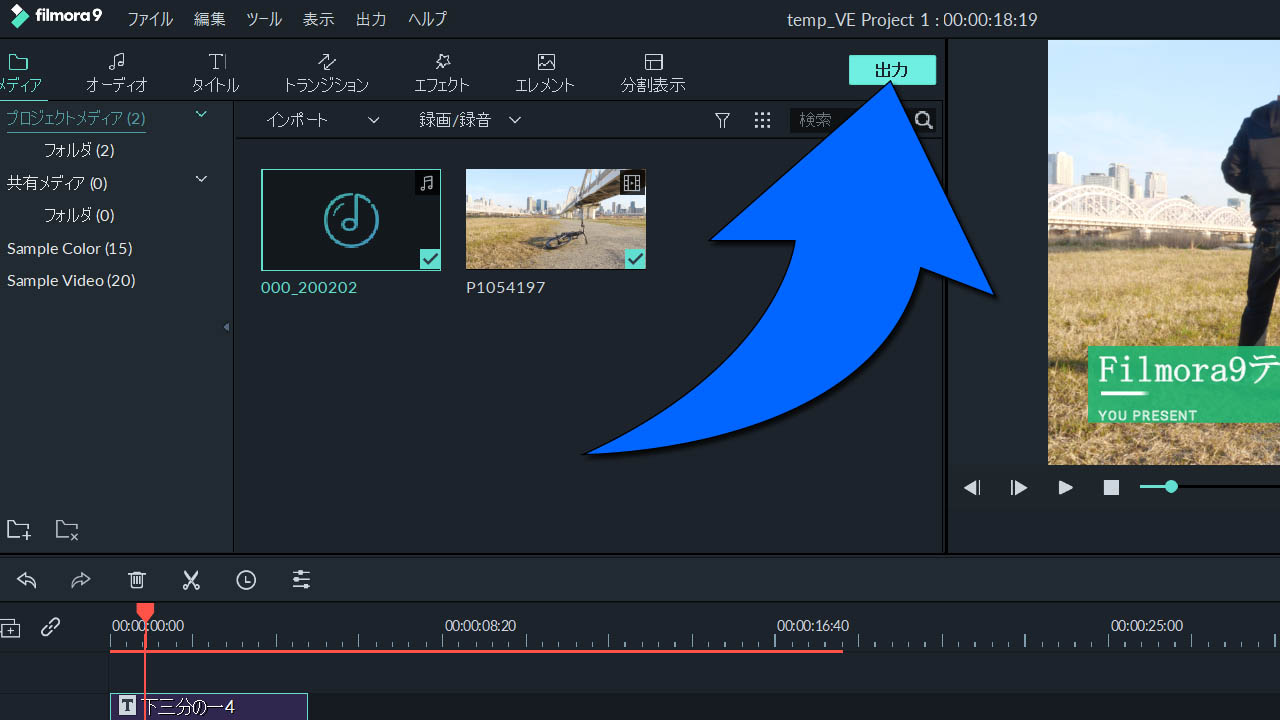Open the ヘルプ menu
This screenshot has height=720, width=1280.
click(428, 19)
